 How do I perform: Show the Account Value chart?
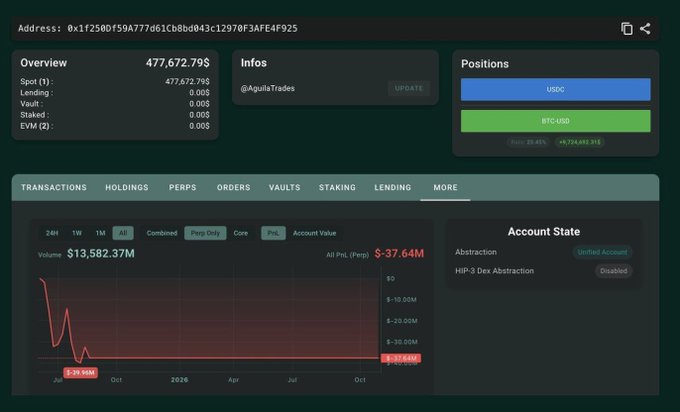[314, 233]
